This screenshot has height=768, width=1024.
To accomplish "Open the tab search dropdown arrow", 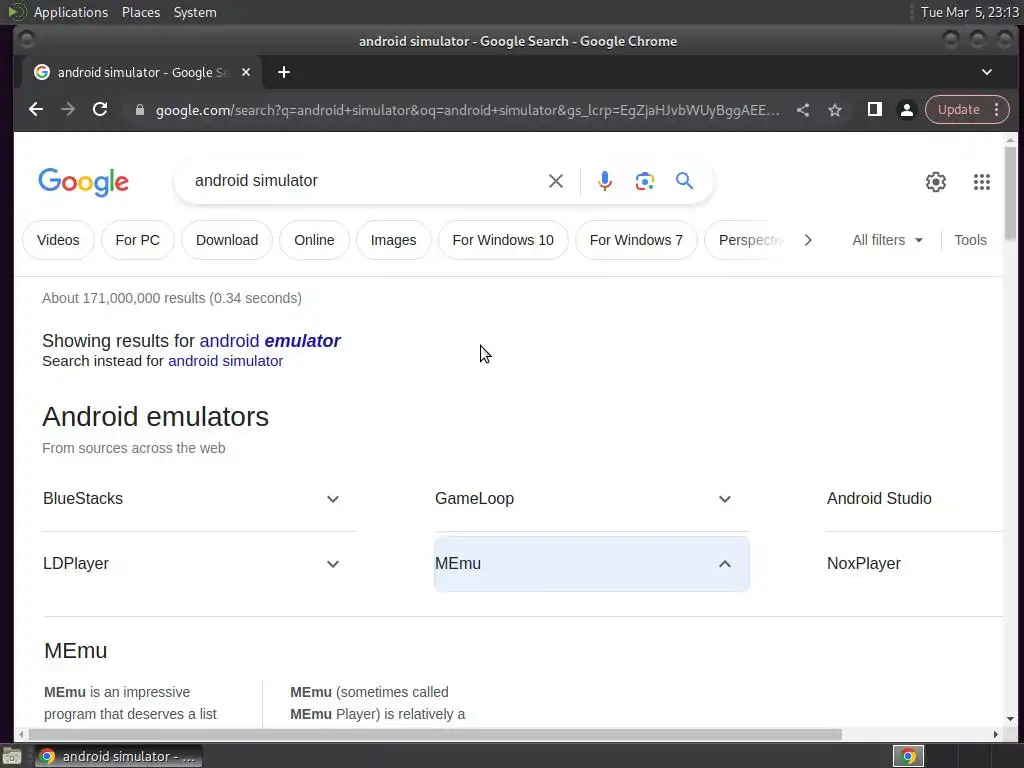I will [x=987, y=72].
